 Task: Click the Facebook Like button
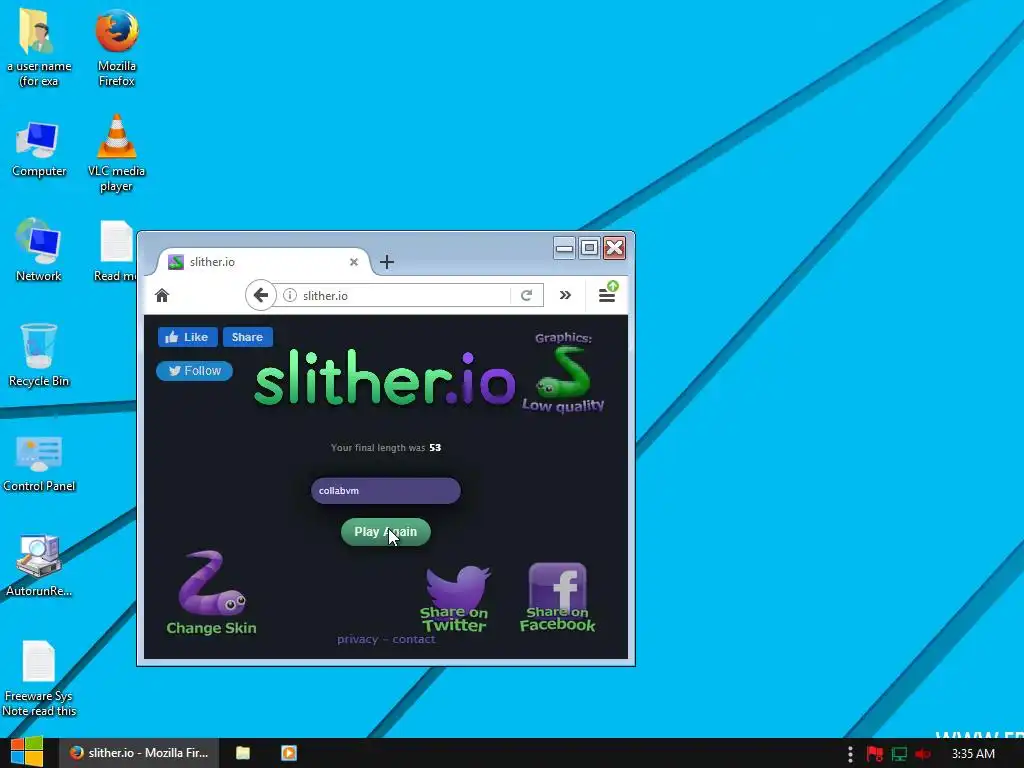tap(187, 337)
